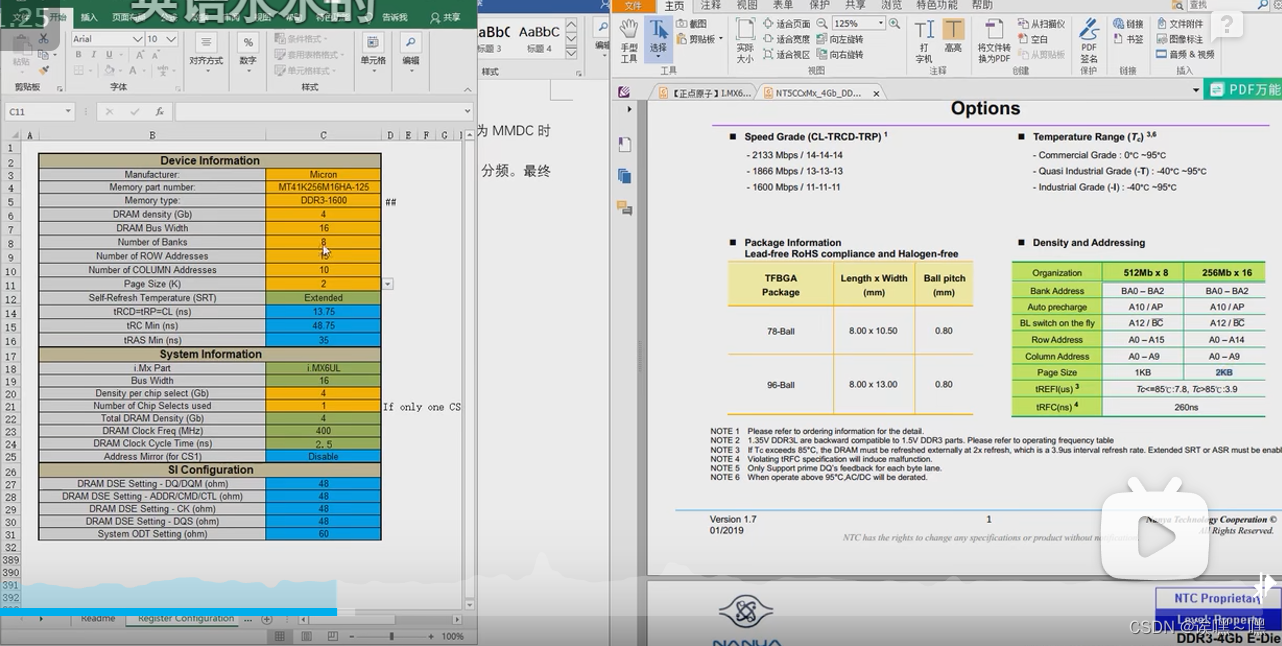Select the Hand tool in PDF reader

628,40
